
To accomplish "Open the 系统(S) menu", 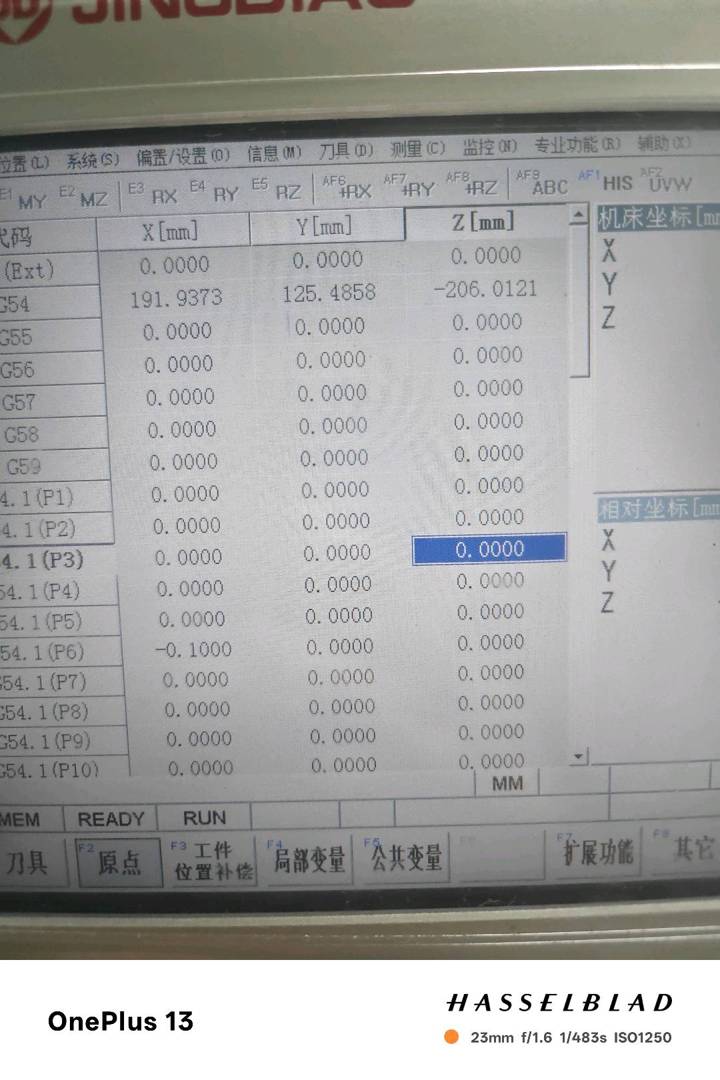I will 92,161.
